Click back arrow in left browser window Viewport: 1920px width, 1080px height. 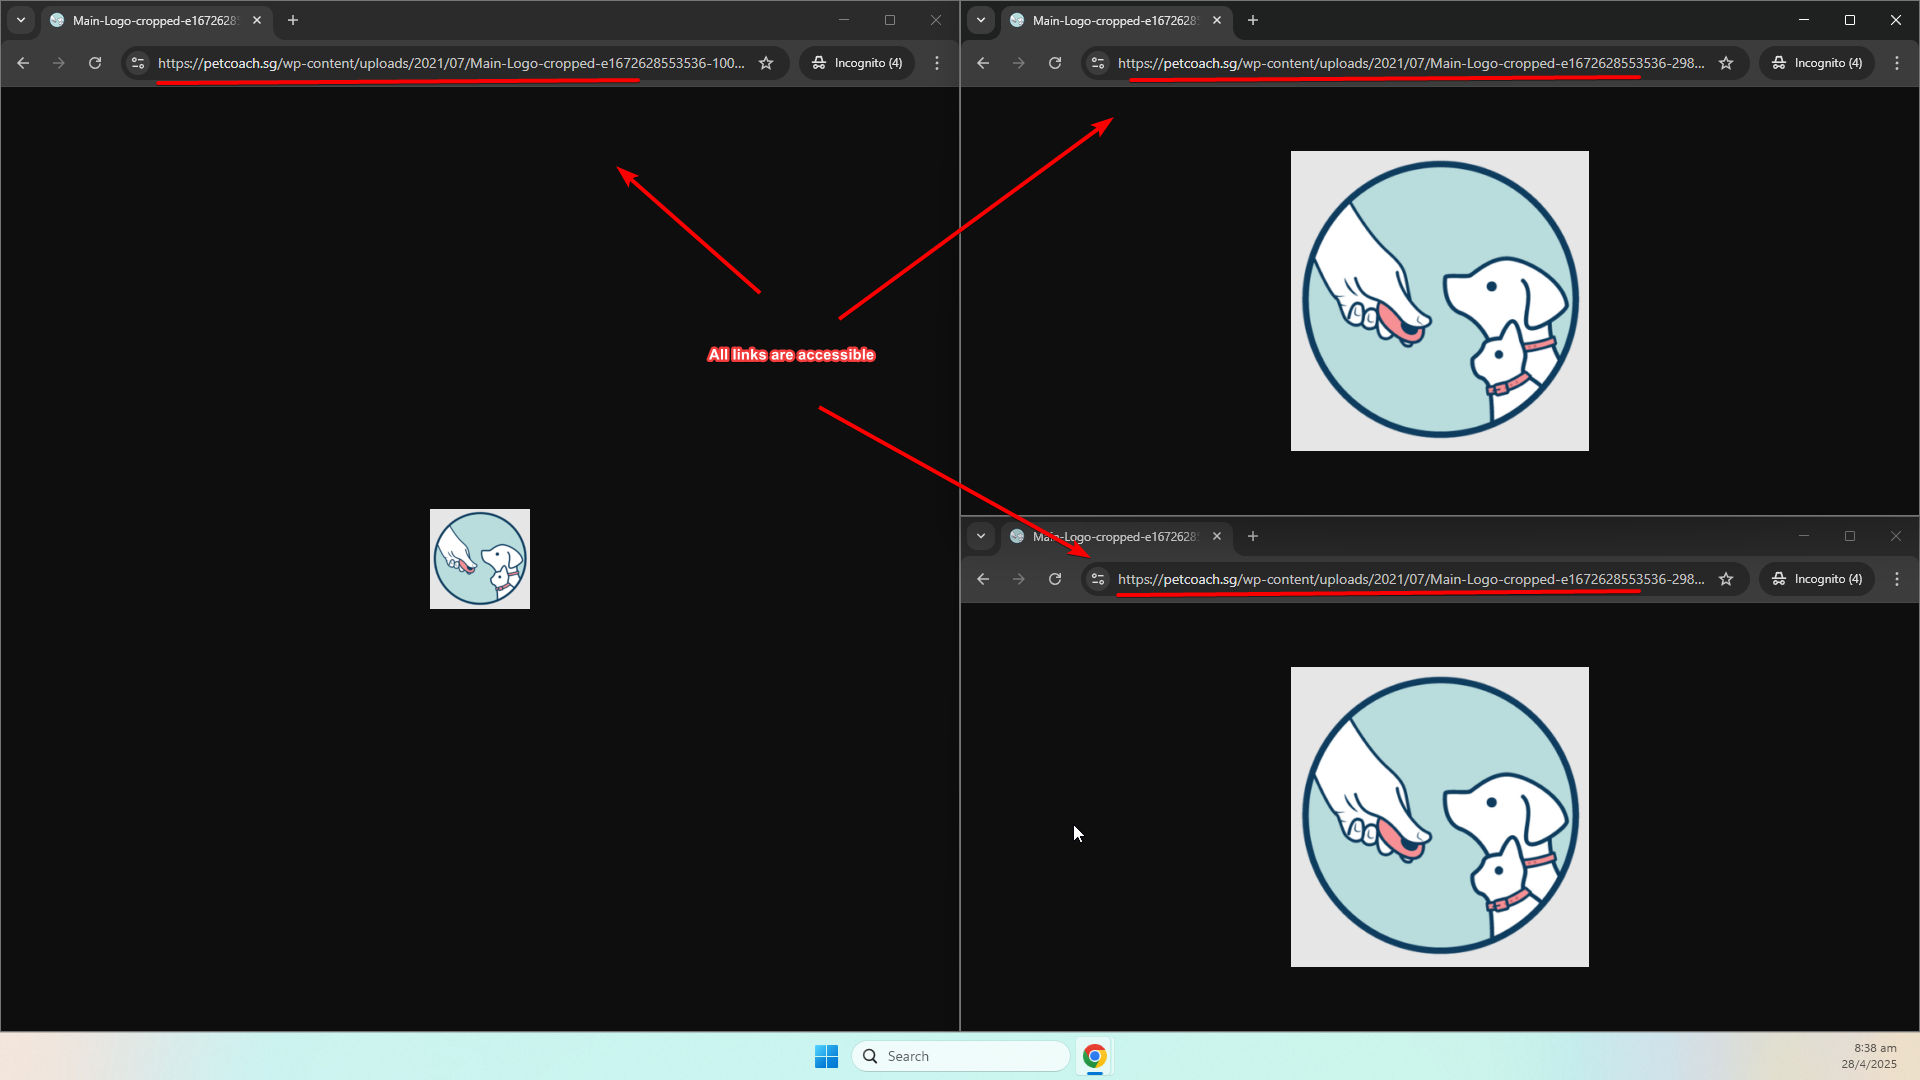[23, 63]
